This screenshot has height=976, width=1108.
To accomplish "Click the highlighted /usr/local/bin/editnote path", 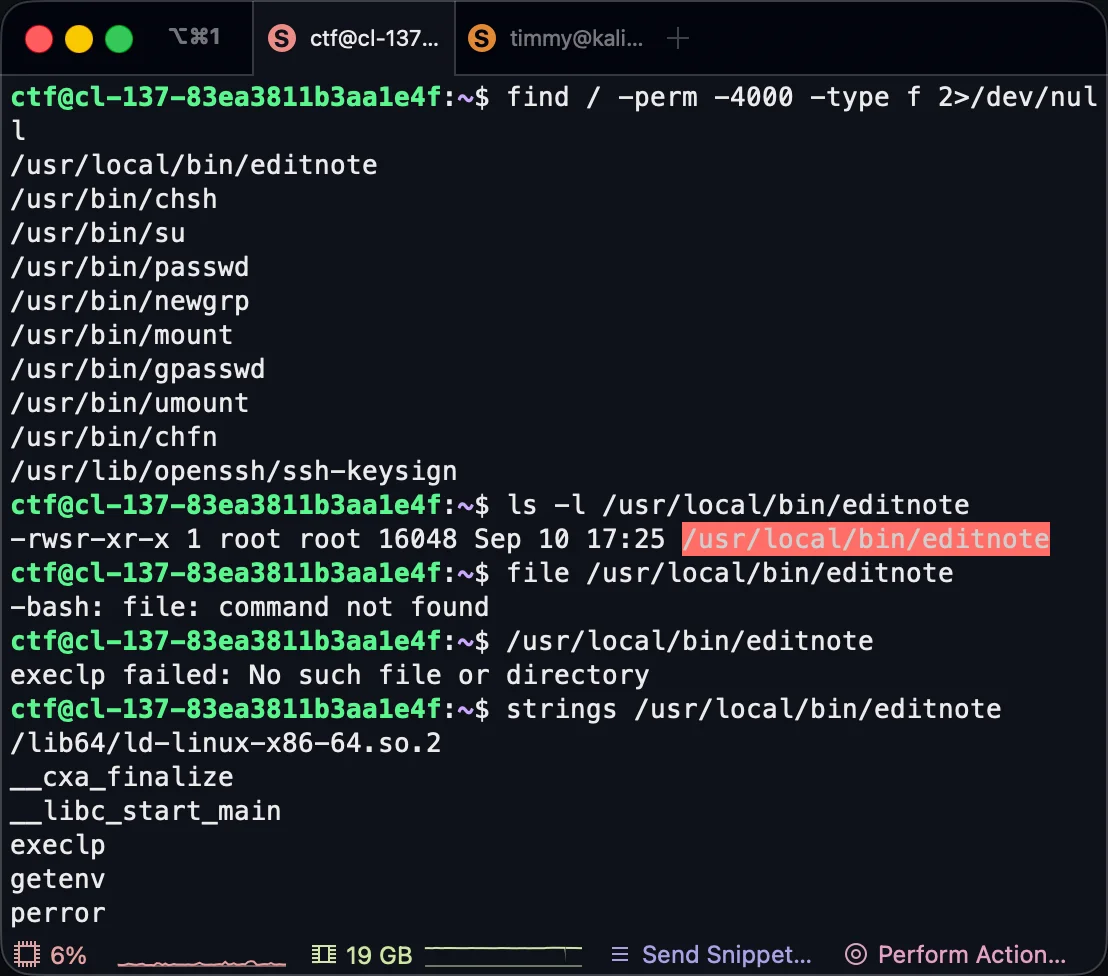I will pos(865,539).
